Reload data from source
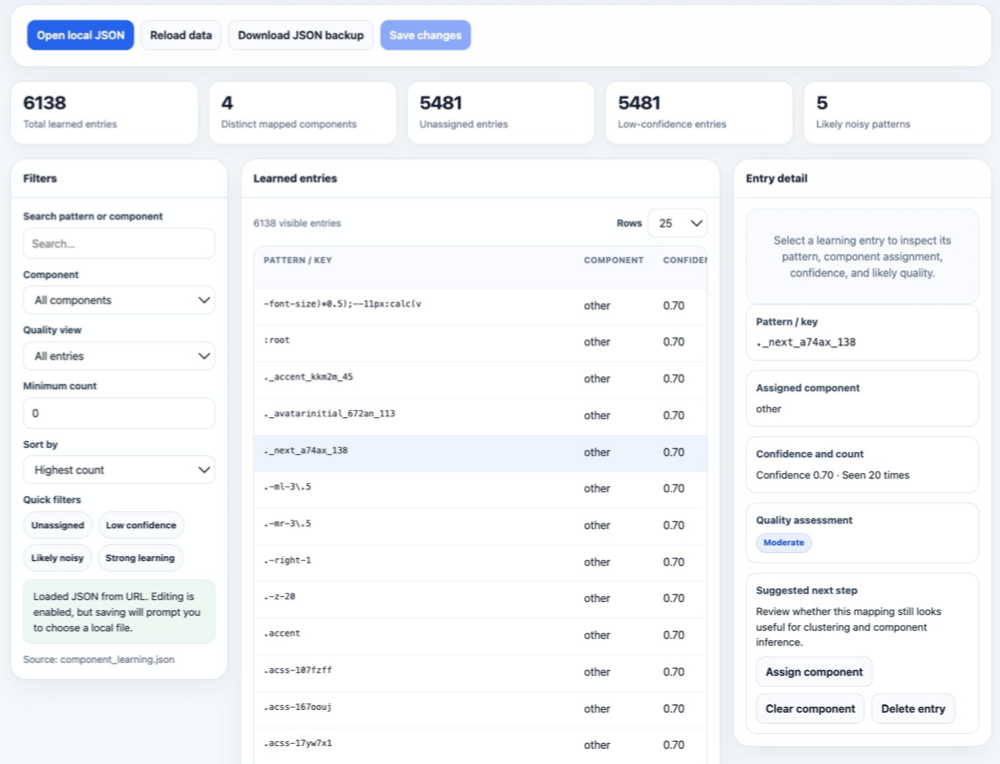This screenshot has height=764, width=1000. 181,35
